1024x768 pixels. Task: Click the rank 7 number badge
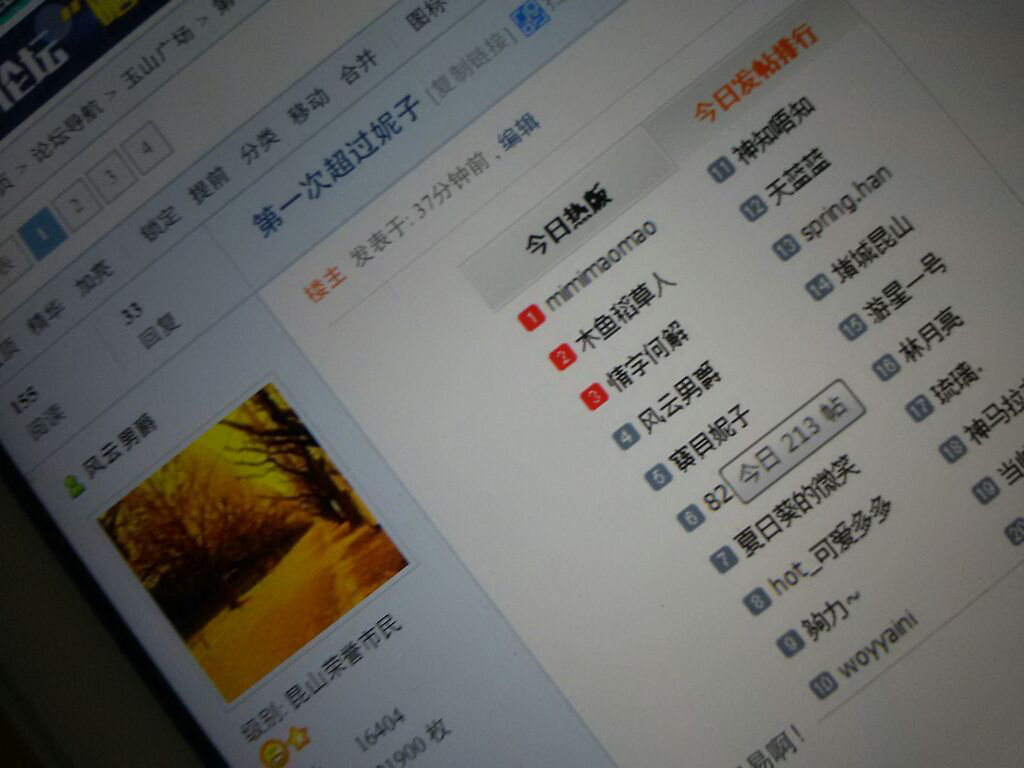723,559
